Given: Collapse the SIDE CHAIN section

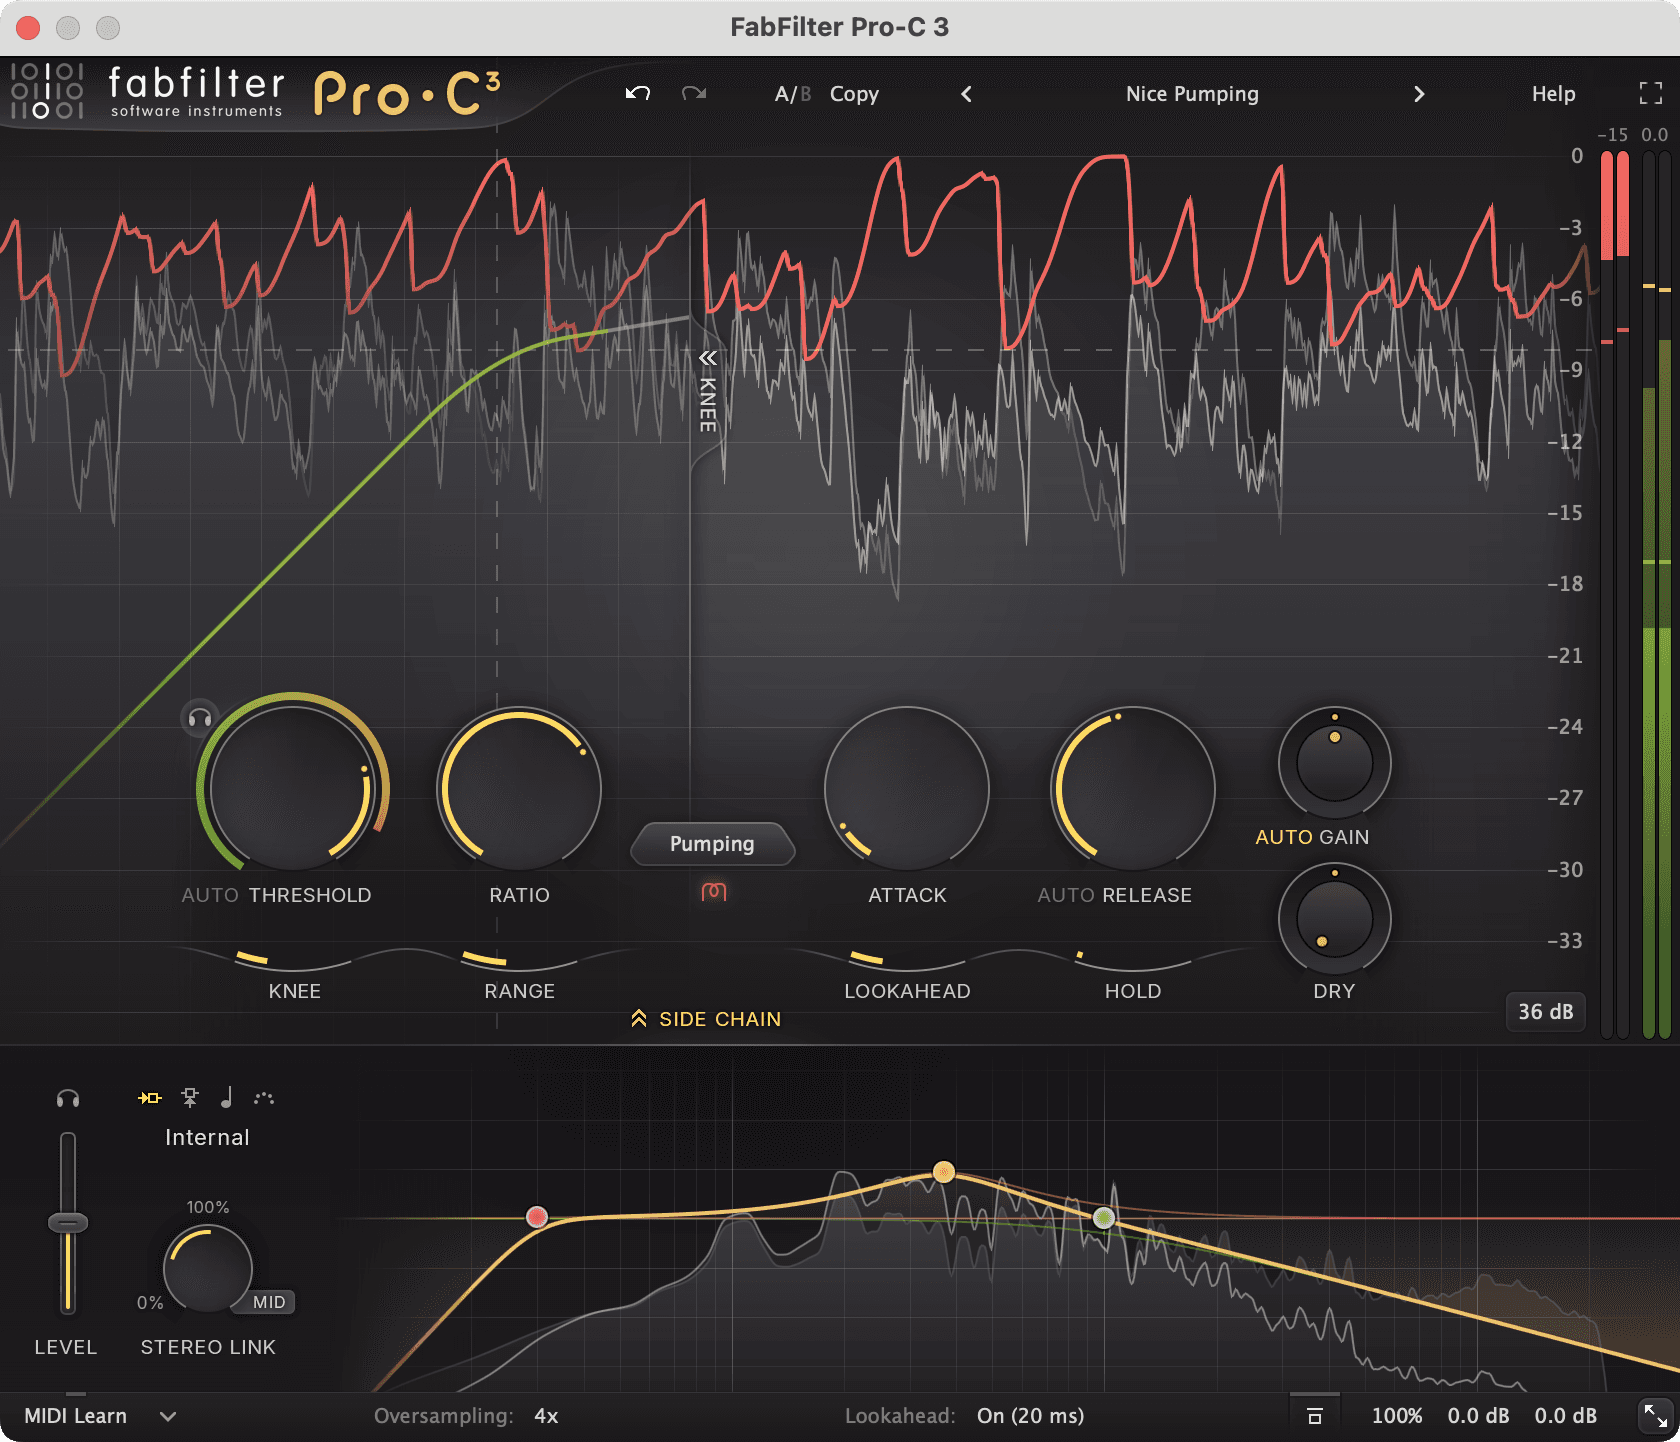Looking at the screenshot, I should click(706, 1019).
